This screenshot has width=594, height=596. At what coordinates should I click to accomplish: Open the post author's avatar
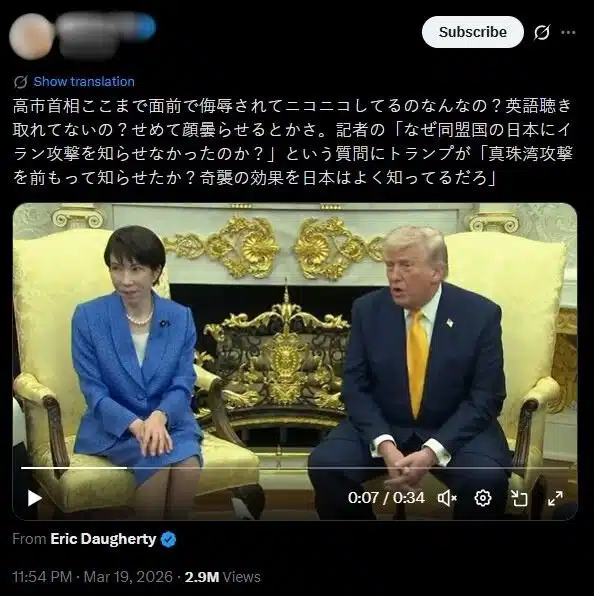pyautogui.click(x=32, y=36)
